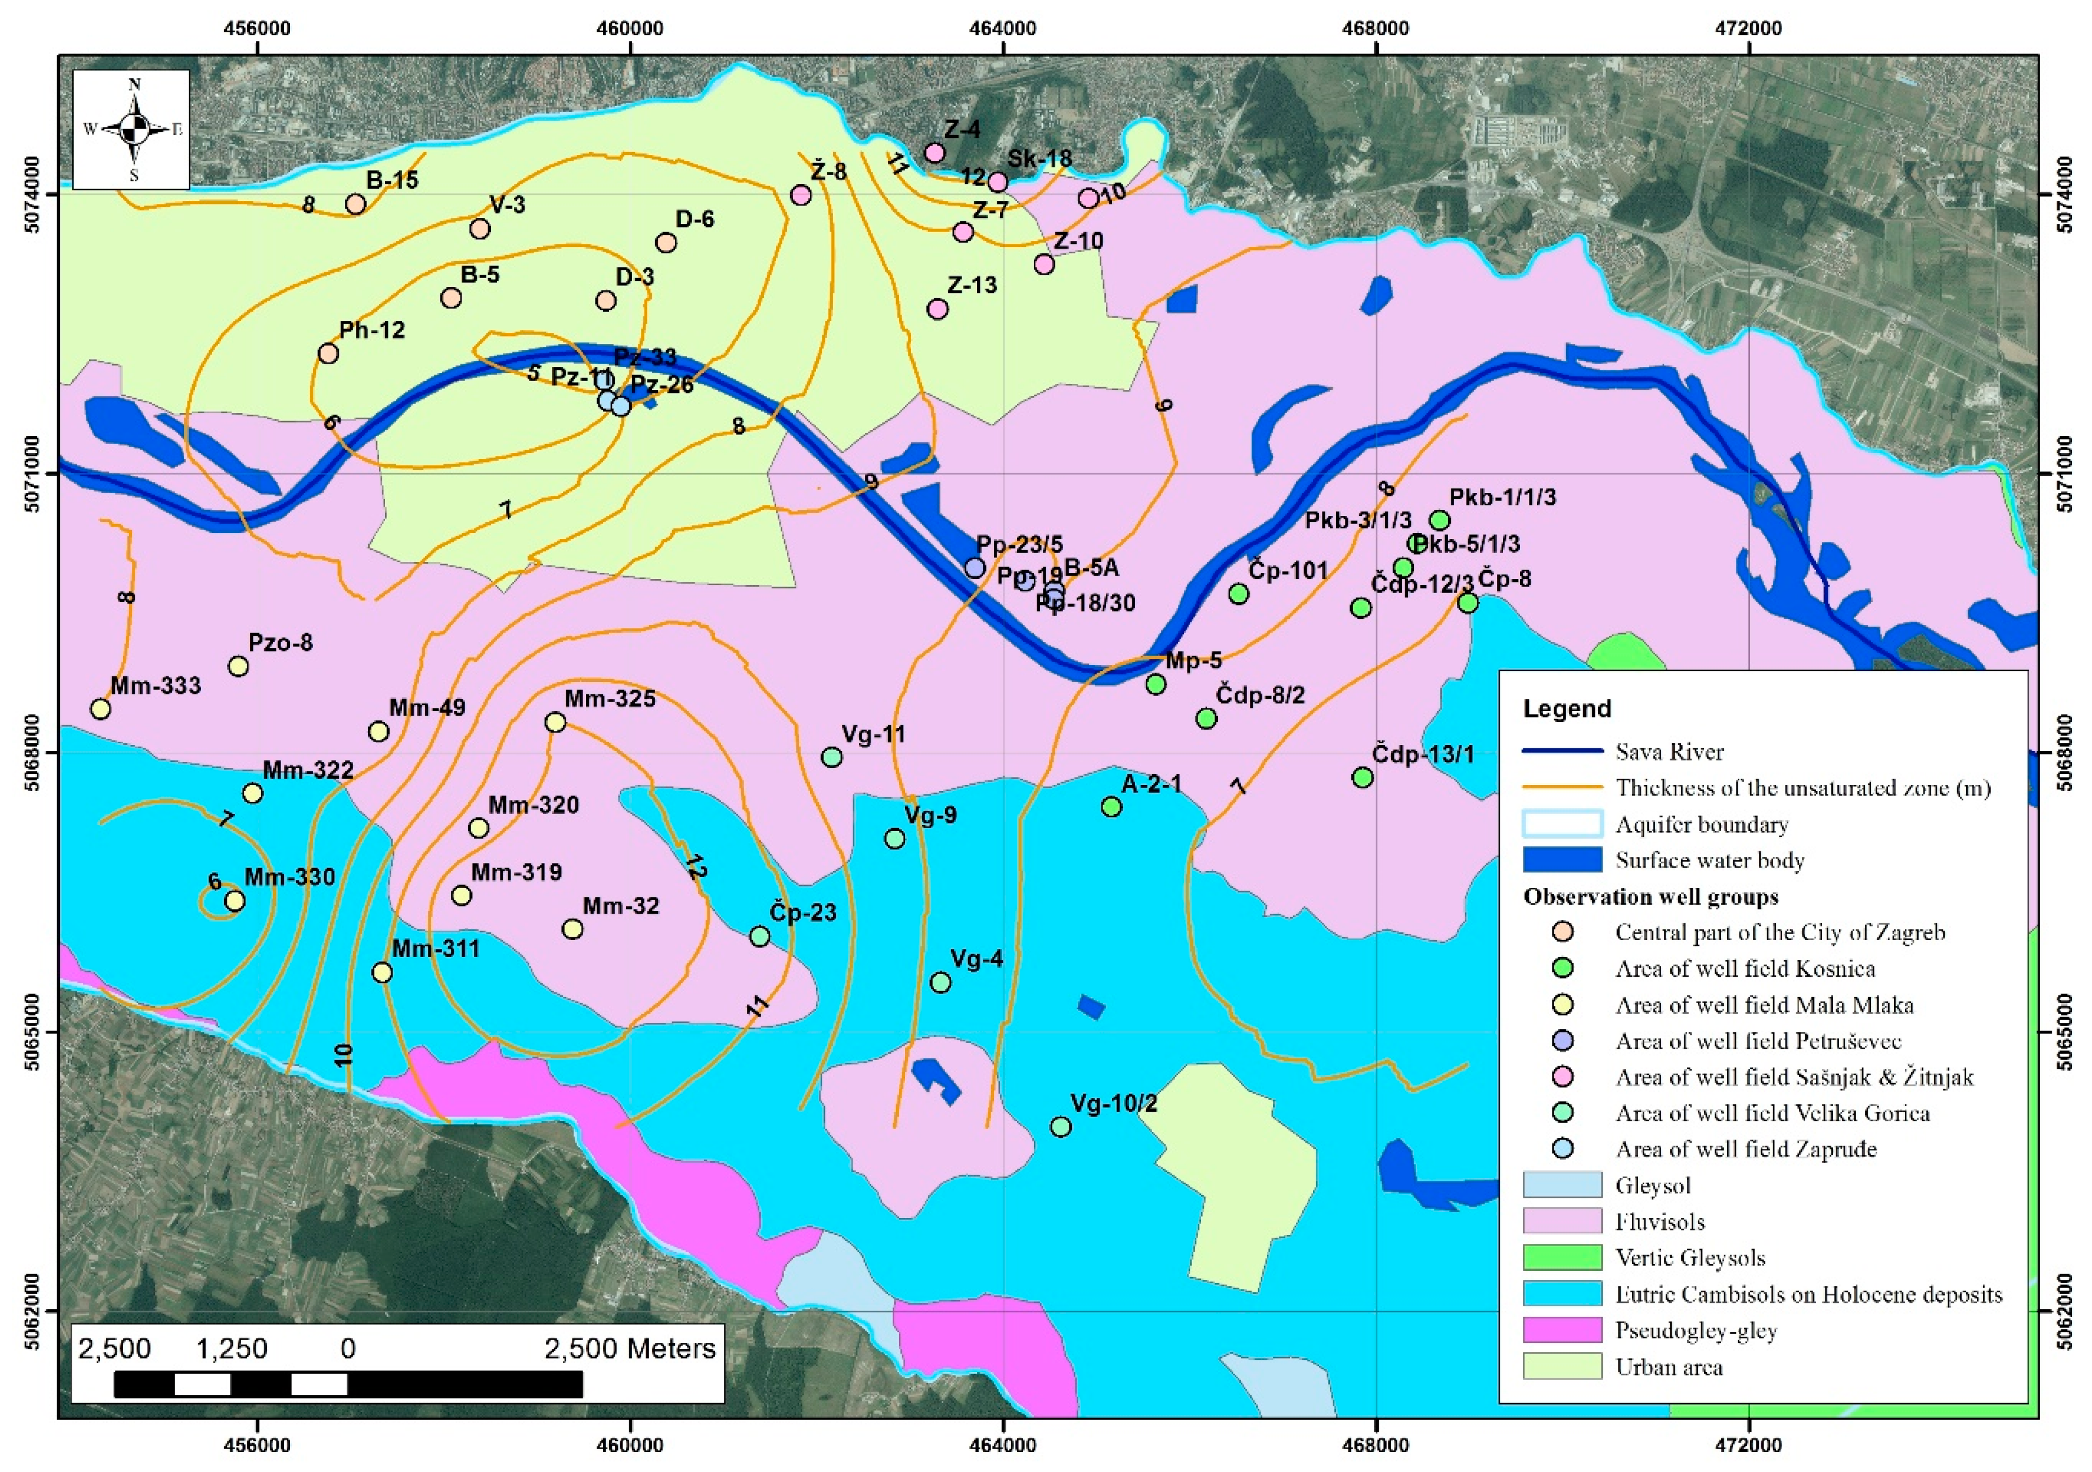Click the Pp-23/5 well marker

coord(975,568)
